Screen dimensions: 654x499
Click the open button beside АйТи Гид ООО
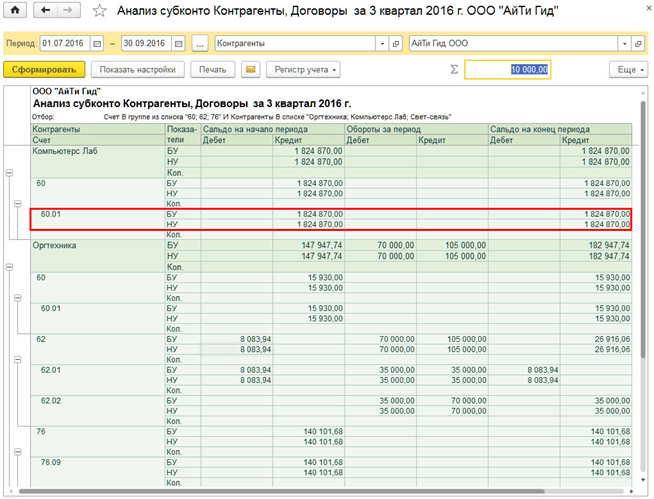tap(639, 45)
